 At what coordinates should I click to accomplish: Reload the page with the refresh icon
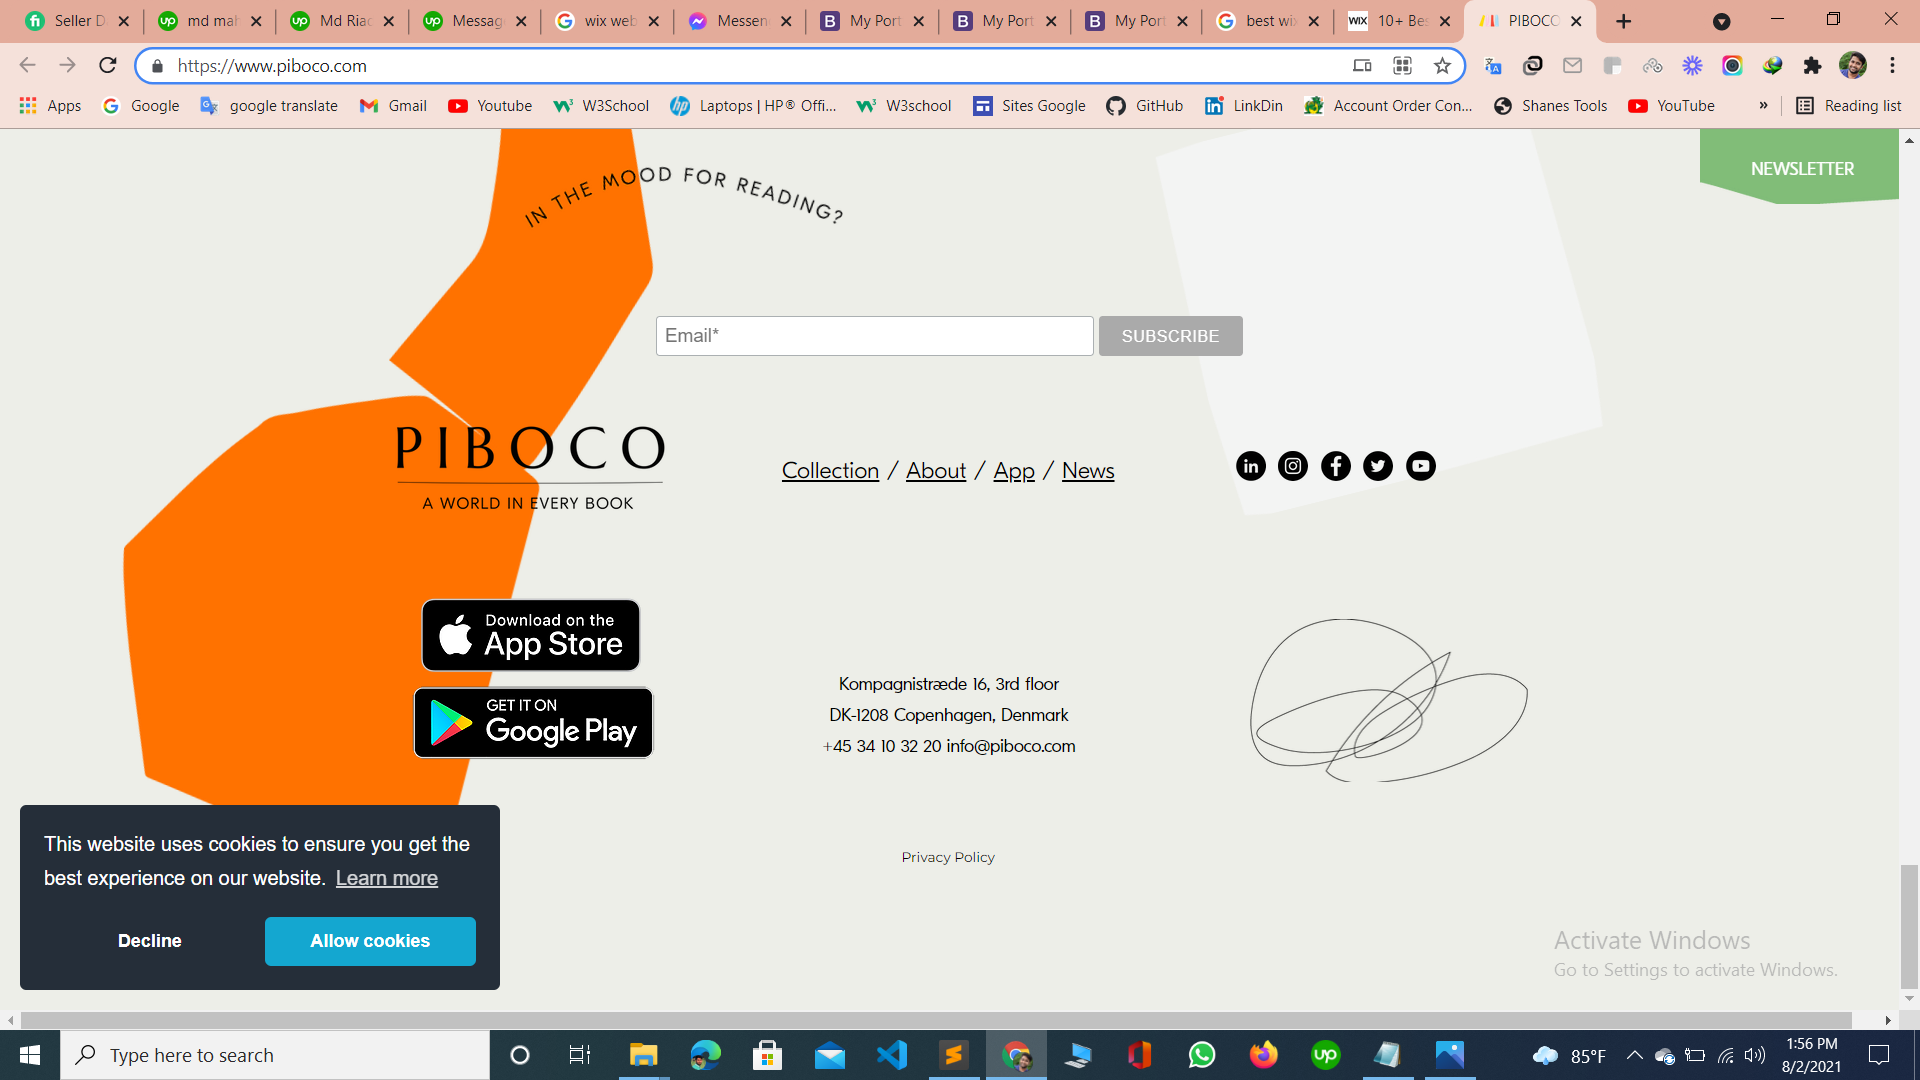(108, 66)
